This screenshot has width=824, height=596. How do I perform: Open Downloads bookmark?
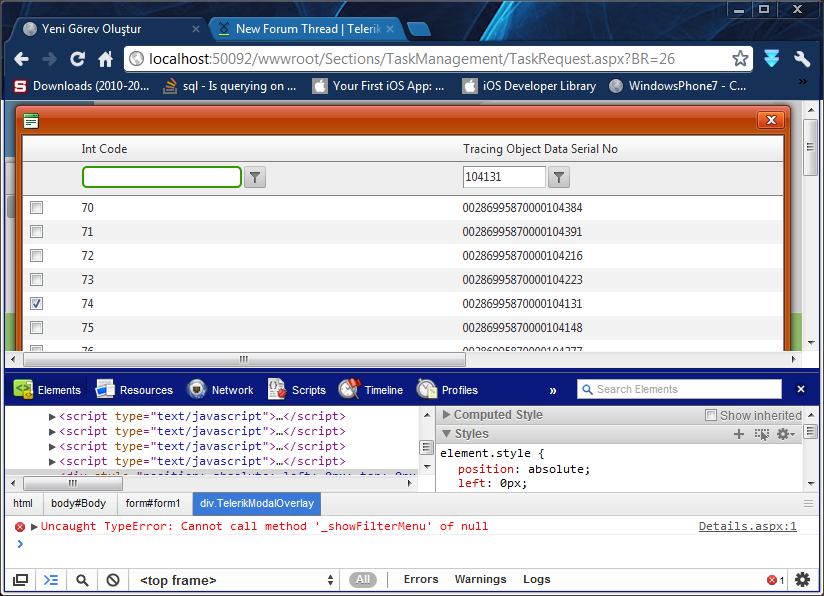(82, 86)
